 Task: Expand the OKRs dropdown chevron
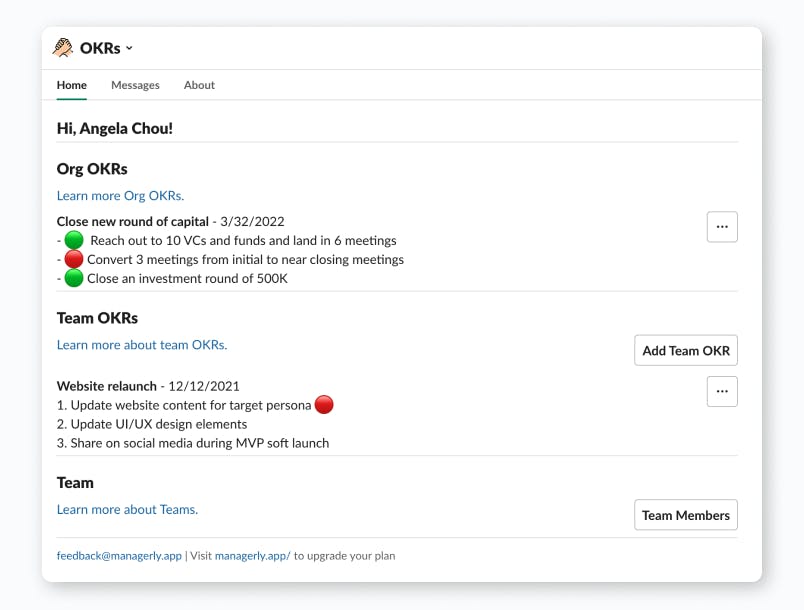coord(130,49)
